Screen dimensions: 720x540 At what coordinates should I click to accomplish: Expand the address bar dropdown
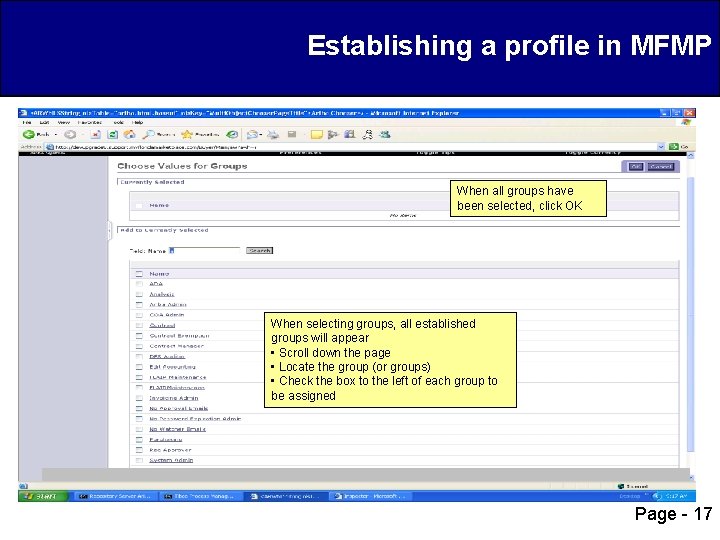point(661,147)
